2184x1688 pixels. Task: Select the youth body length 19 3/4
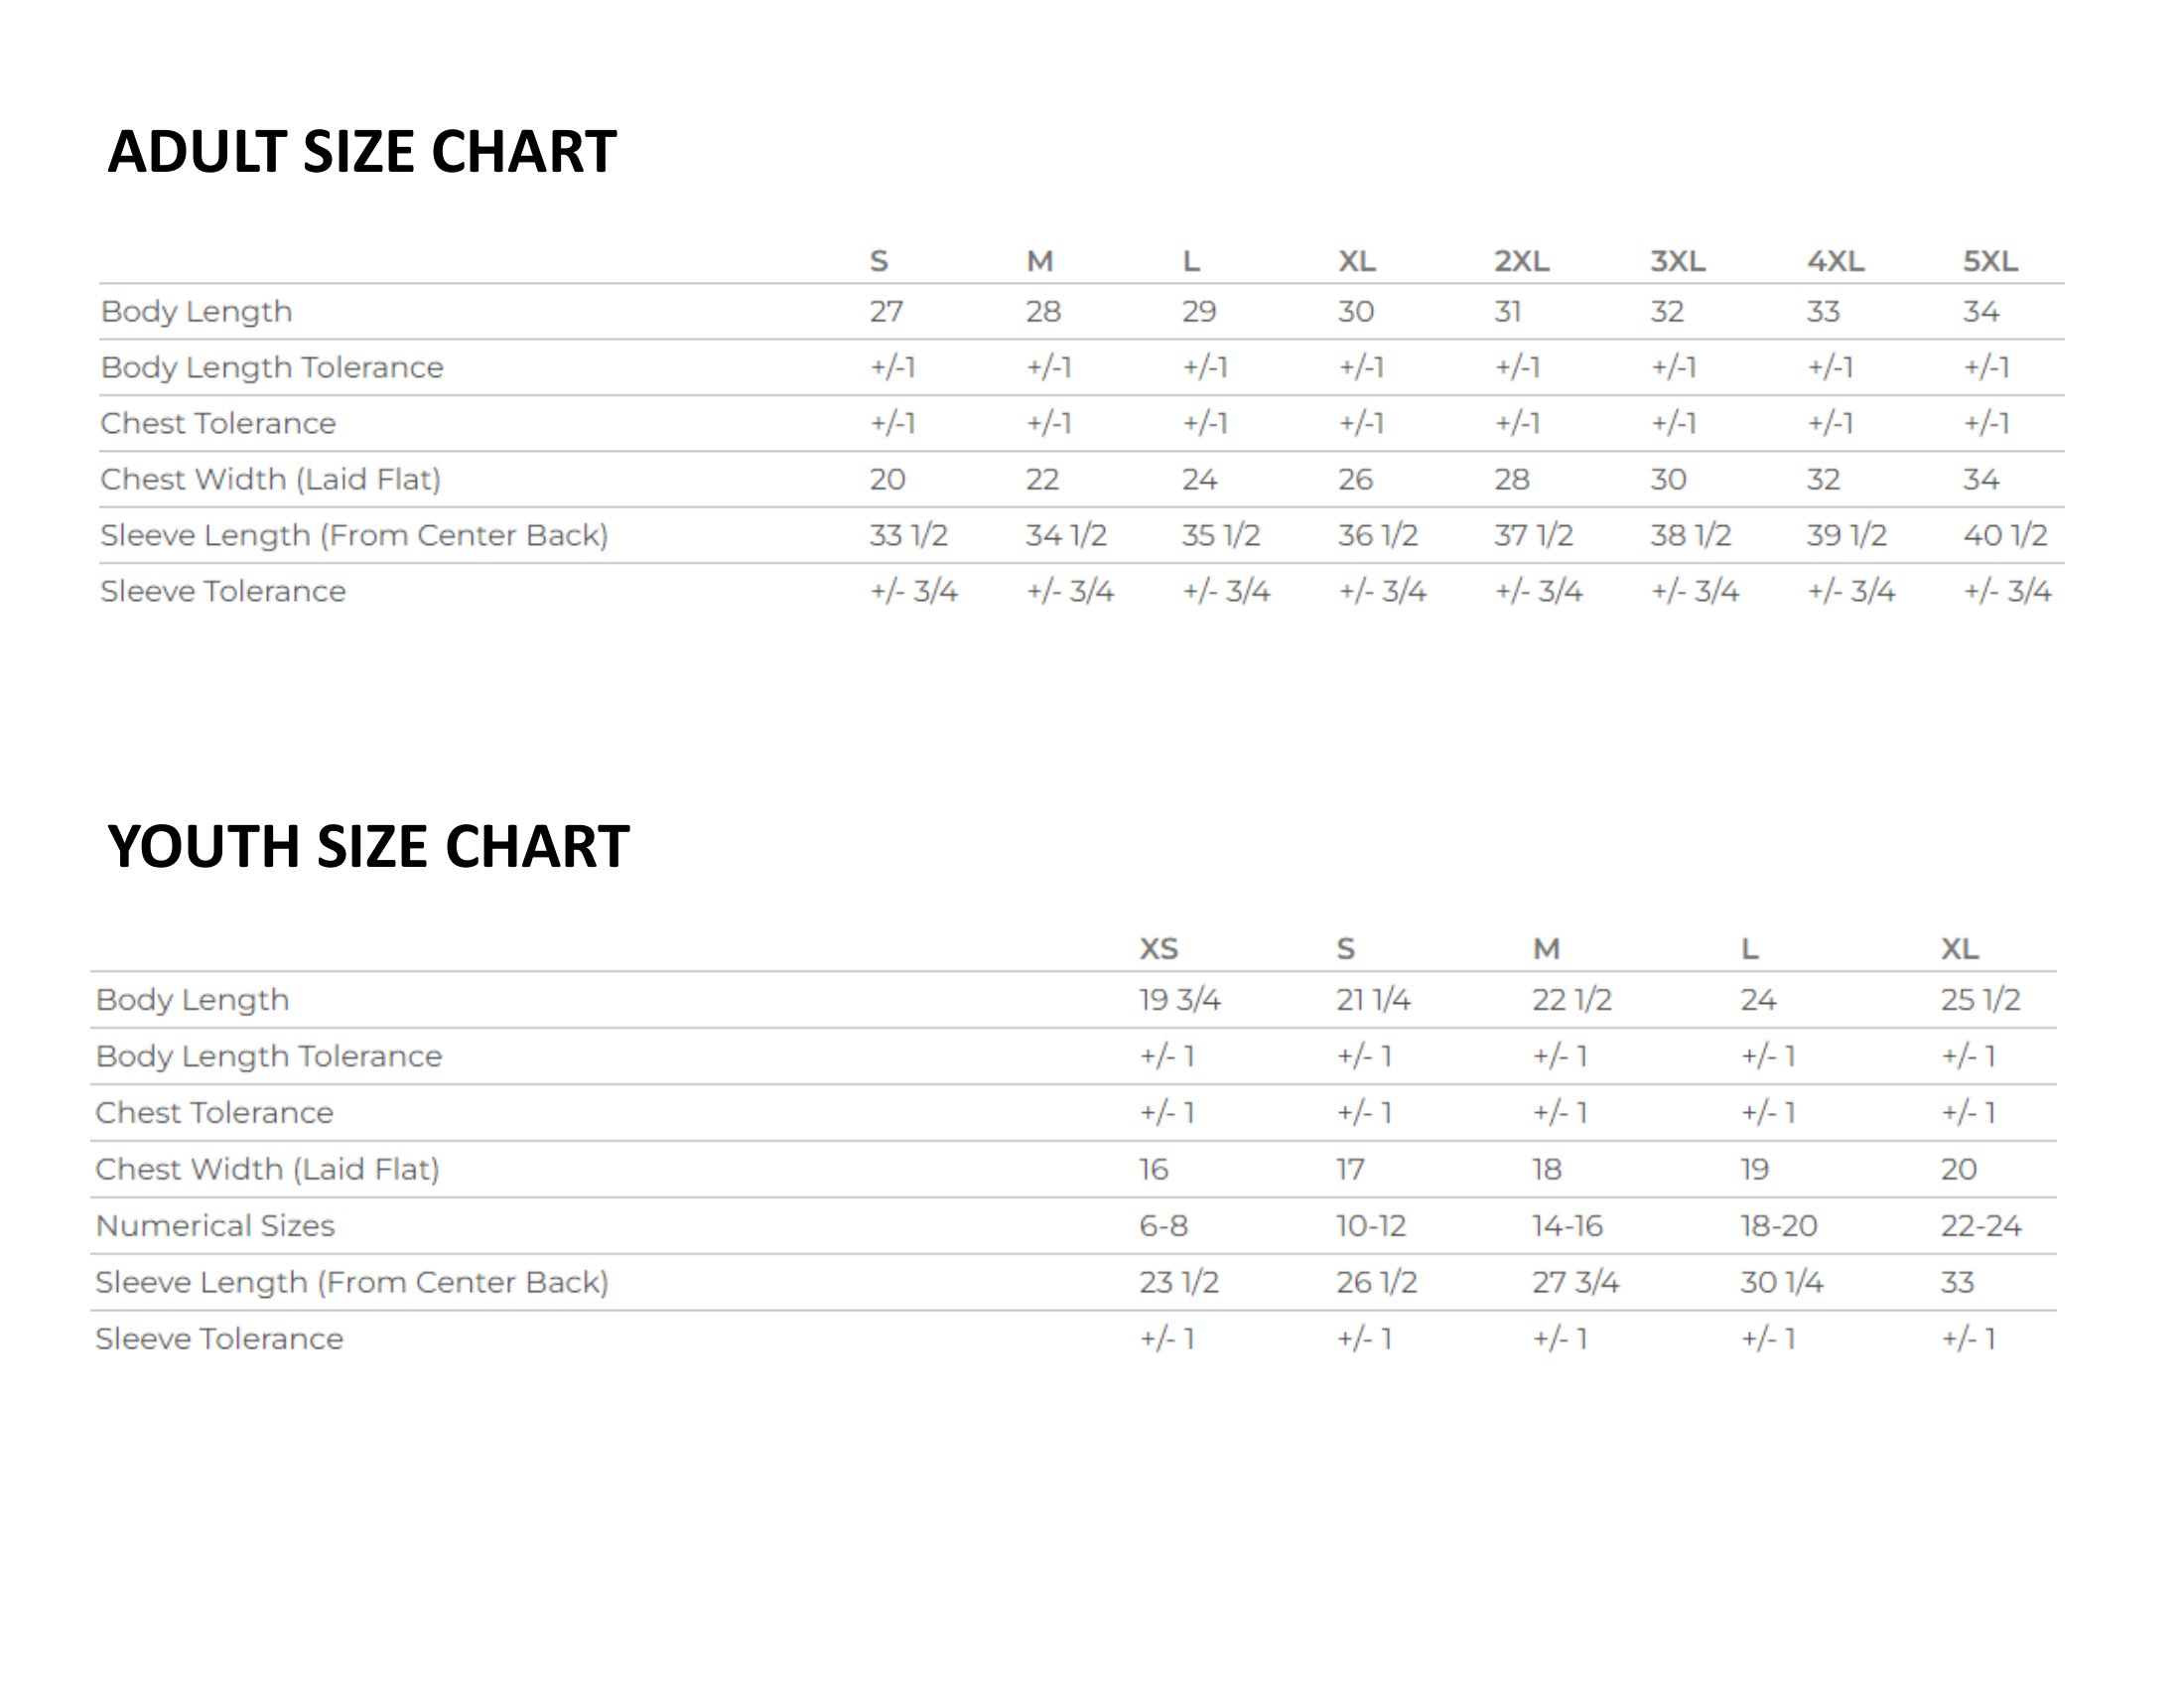[x=1180, y=1000]
